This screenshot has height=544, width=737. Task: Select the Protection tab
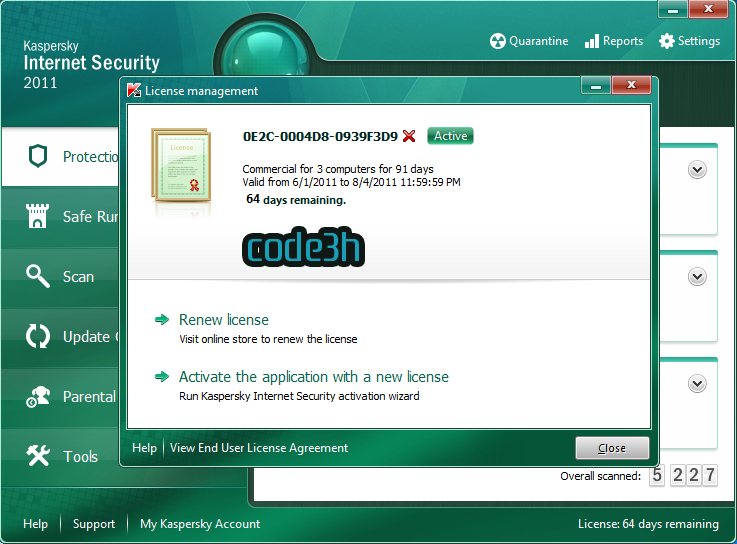point(60,157)
